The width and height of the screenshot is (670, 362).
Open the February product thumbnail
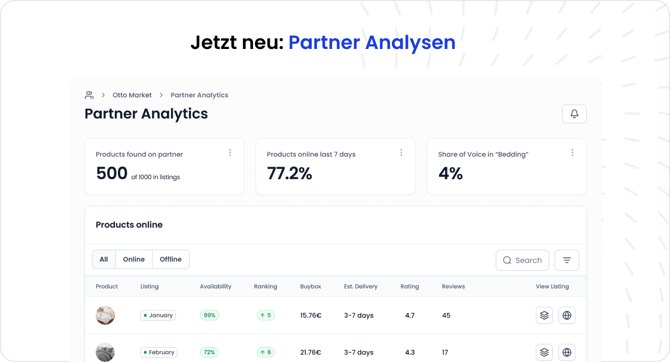point(105,352)
